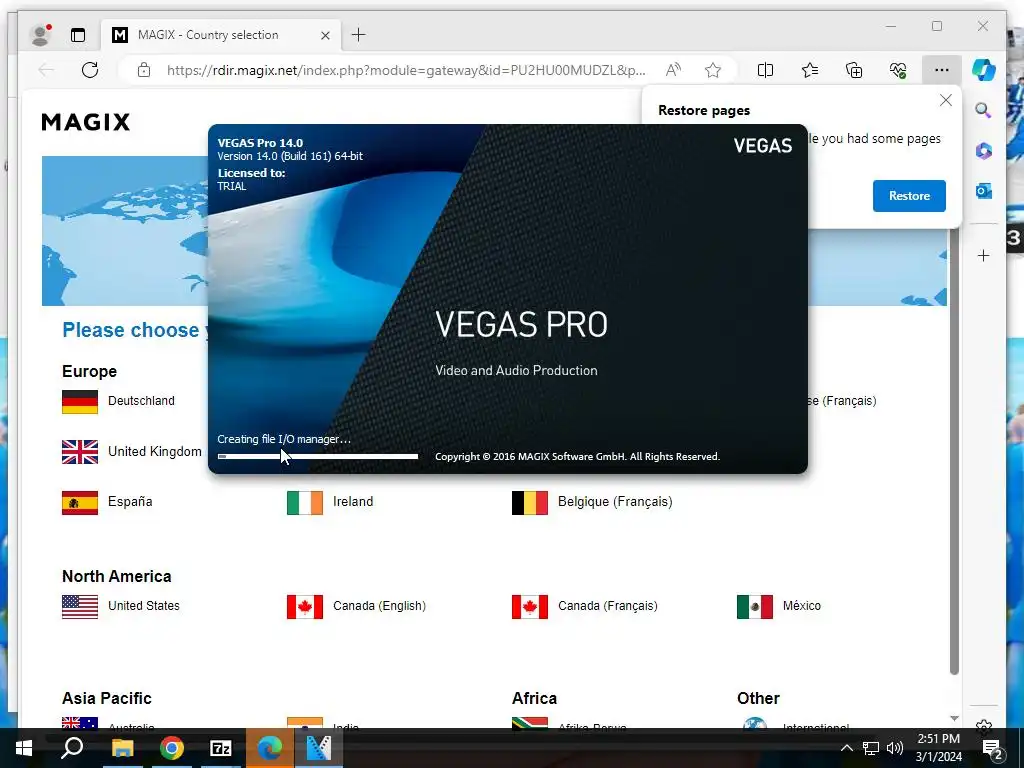This screenshot has height=768, width=1024.
Task: Click the Mexican flag icon
Action: (755, 607)
